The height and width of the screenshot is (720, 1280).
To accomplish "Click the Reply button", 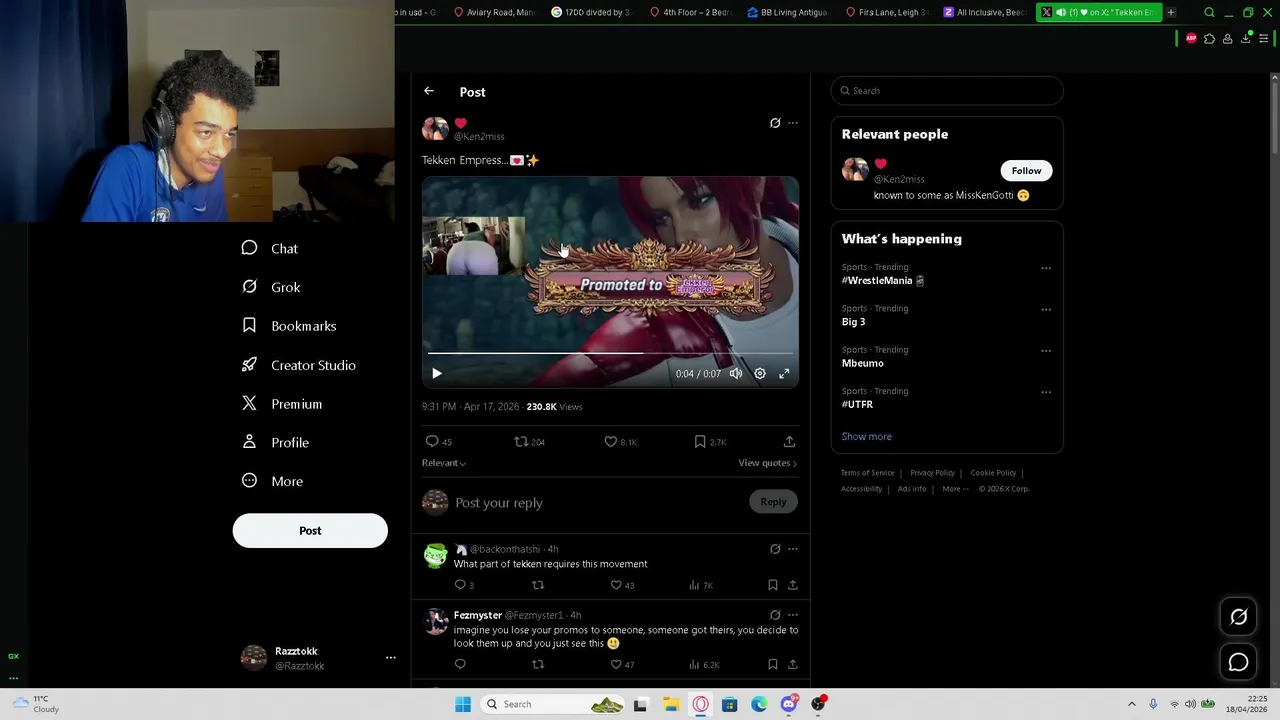I will click(773, 502).
